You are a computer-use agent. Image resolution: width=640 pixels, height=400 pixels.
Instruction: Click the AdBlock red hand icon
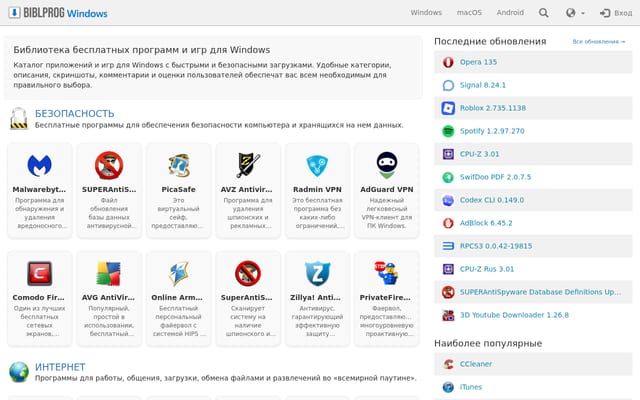point(448,223)
